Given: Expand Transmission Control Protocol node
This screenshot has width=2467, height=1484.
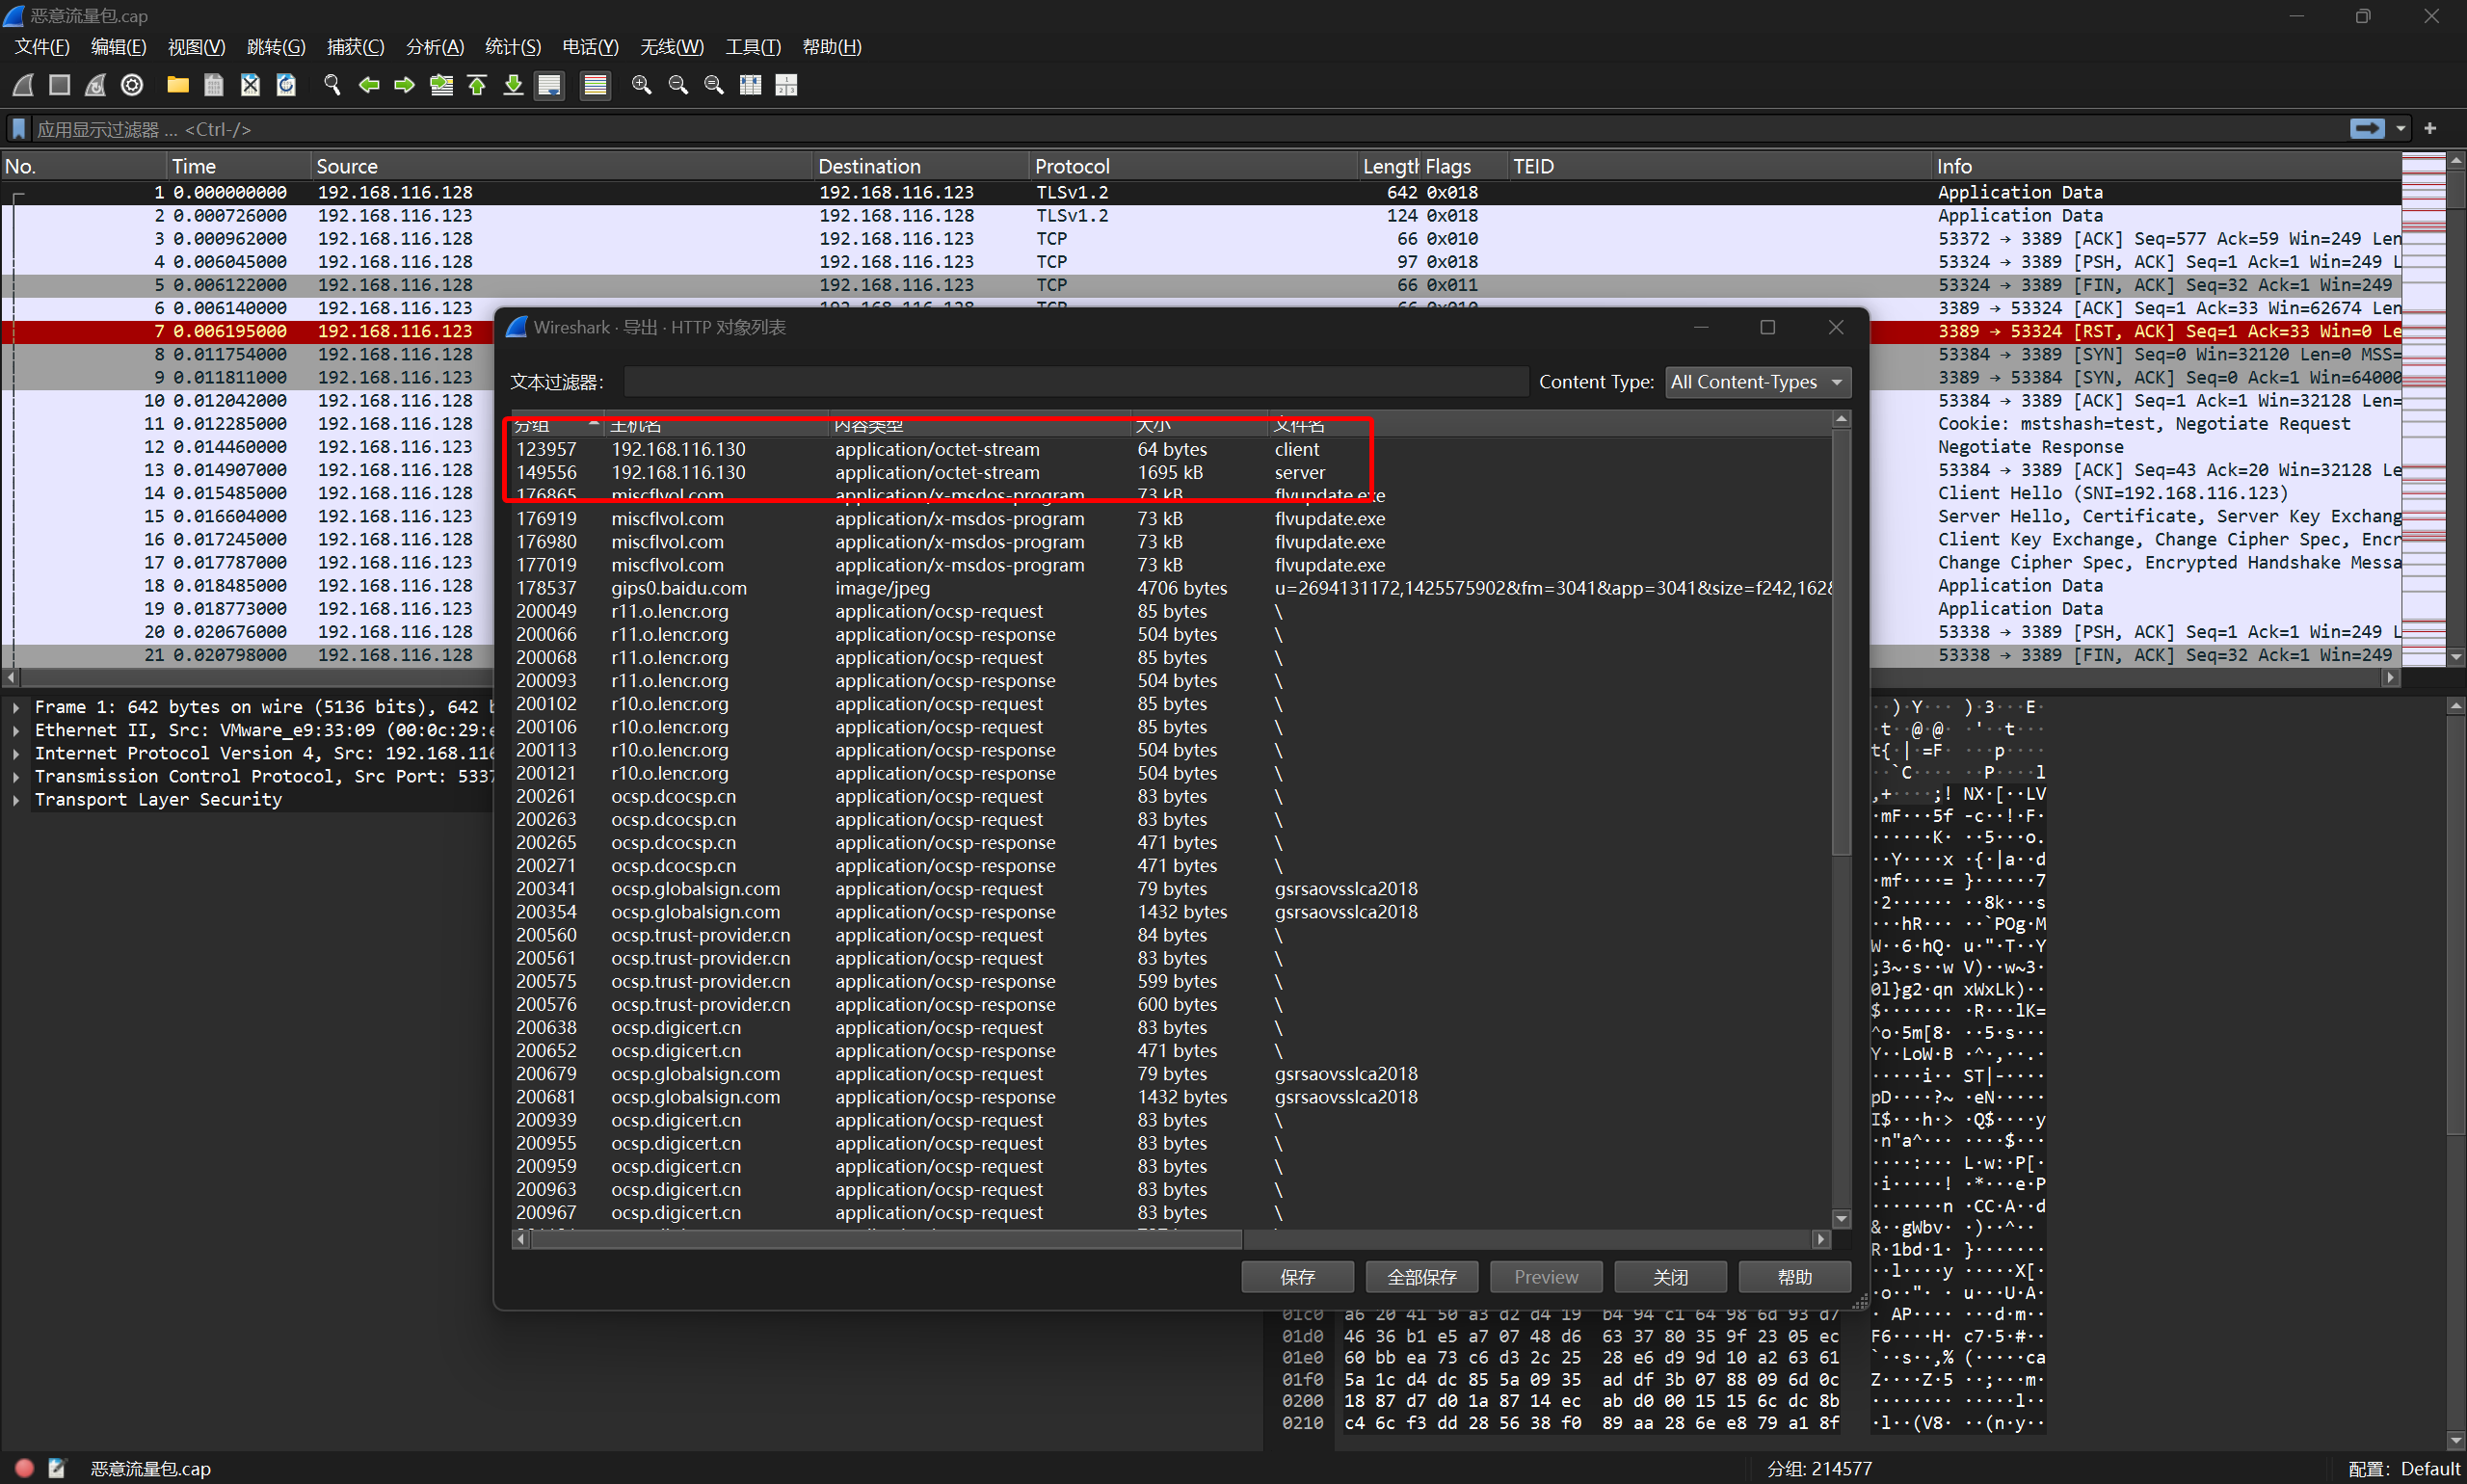Looking at the screenshot, I should pos(16,776).
